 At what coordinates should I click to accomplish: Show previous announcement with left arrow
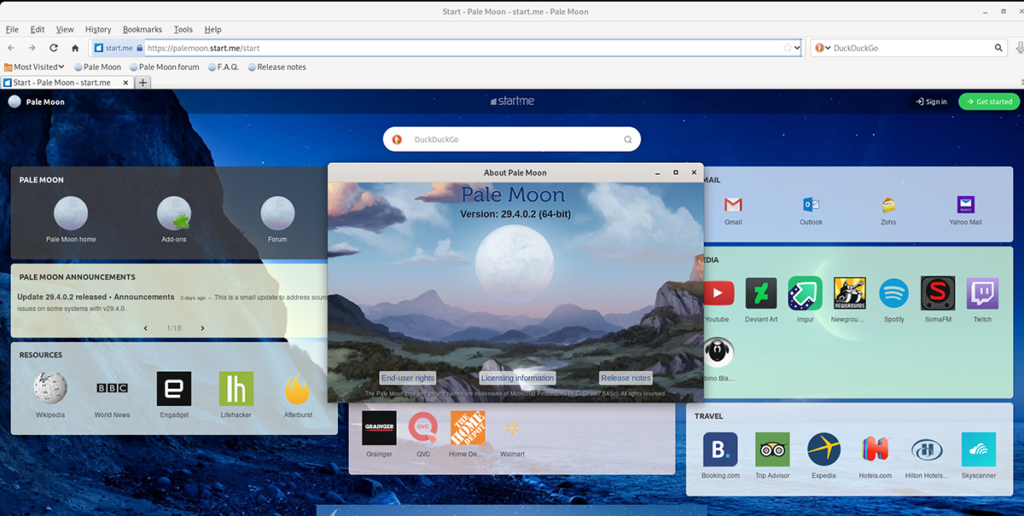click(146, 328)
